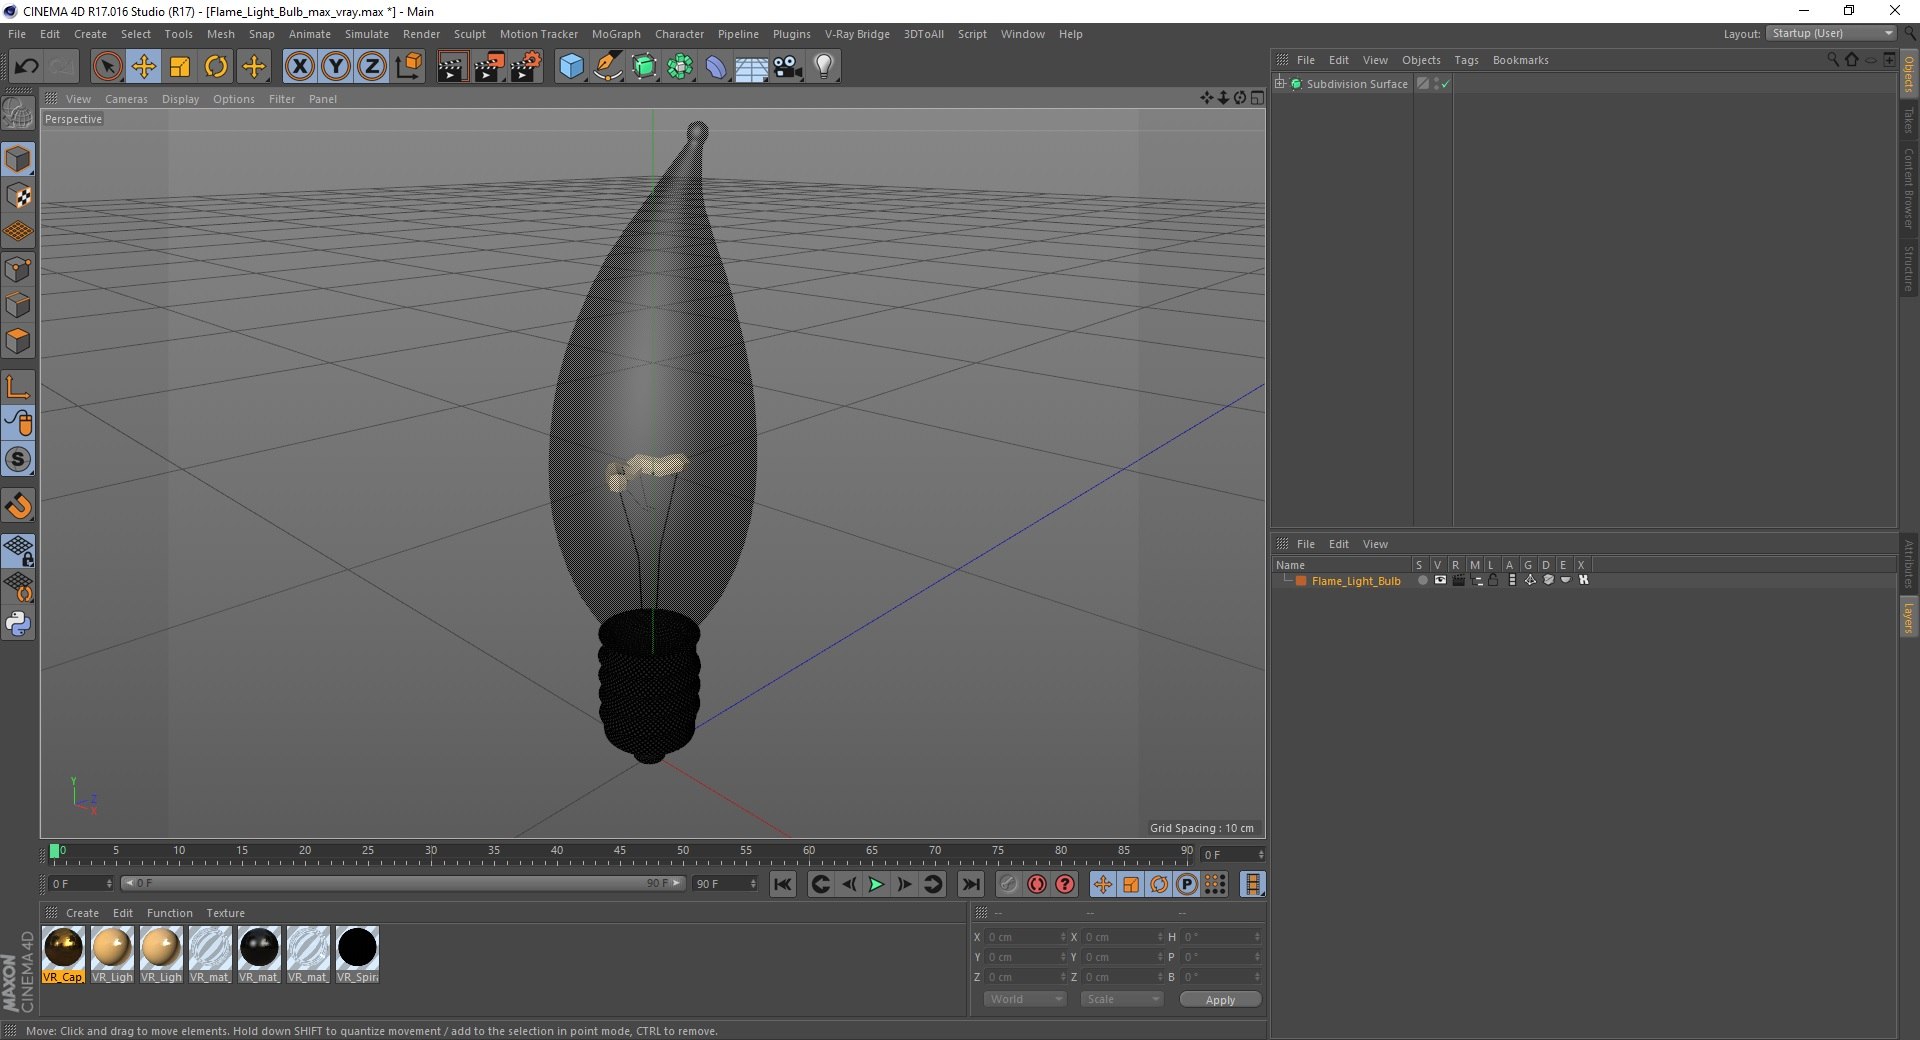This screenshot has width=1920, height=1040.
Task: Select the Live Selection tool
Action: (107, 67)
